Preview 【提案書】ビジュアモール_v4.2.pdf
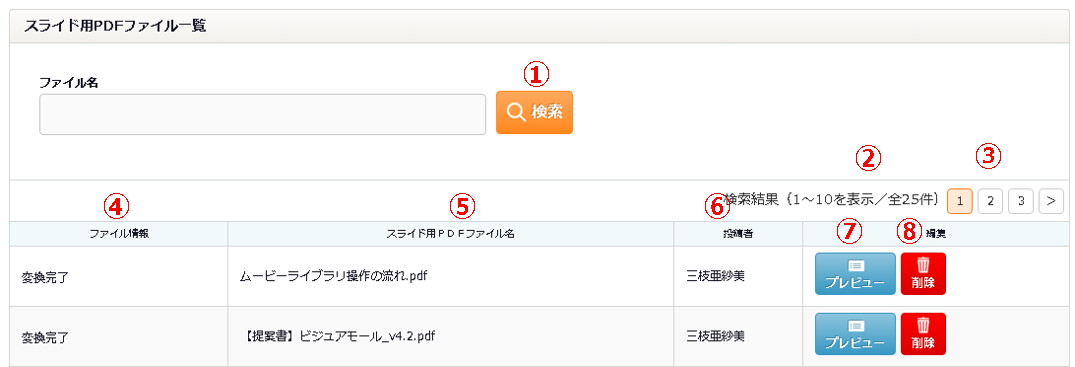The height and width of the screenshot is (367, 1075). pos(855,334)
